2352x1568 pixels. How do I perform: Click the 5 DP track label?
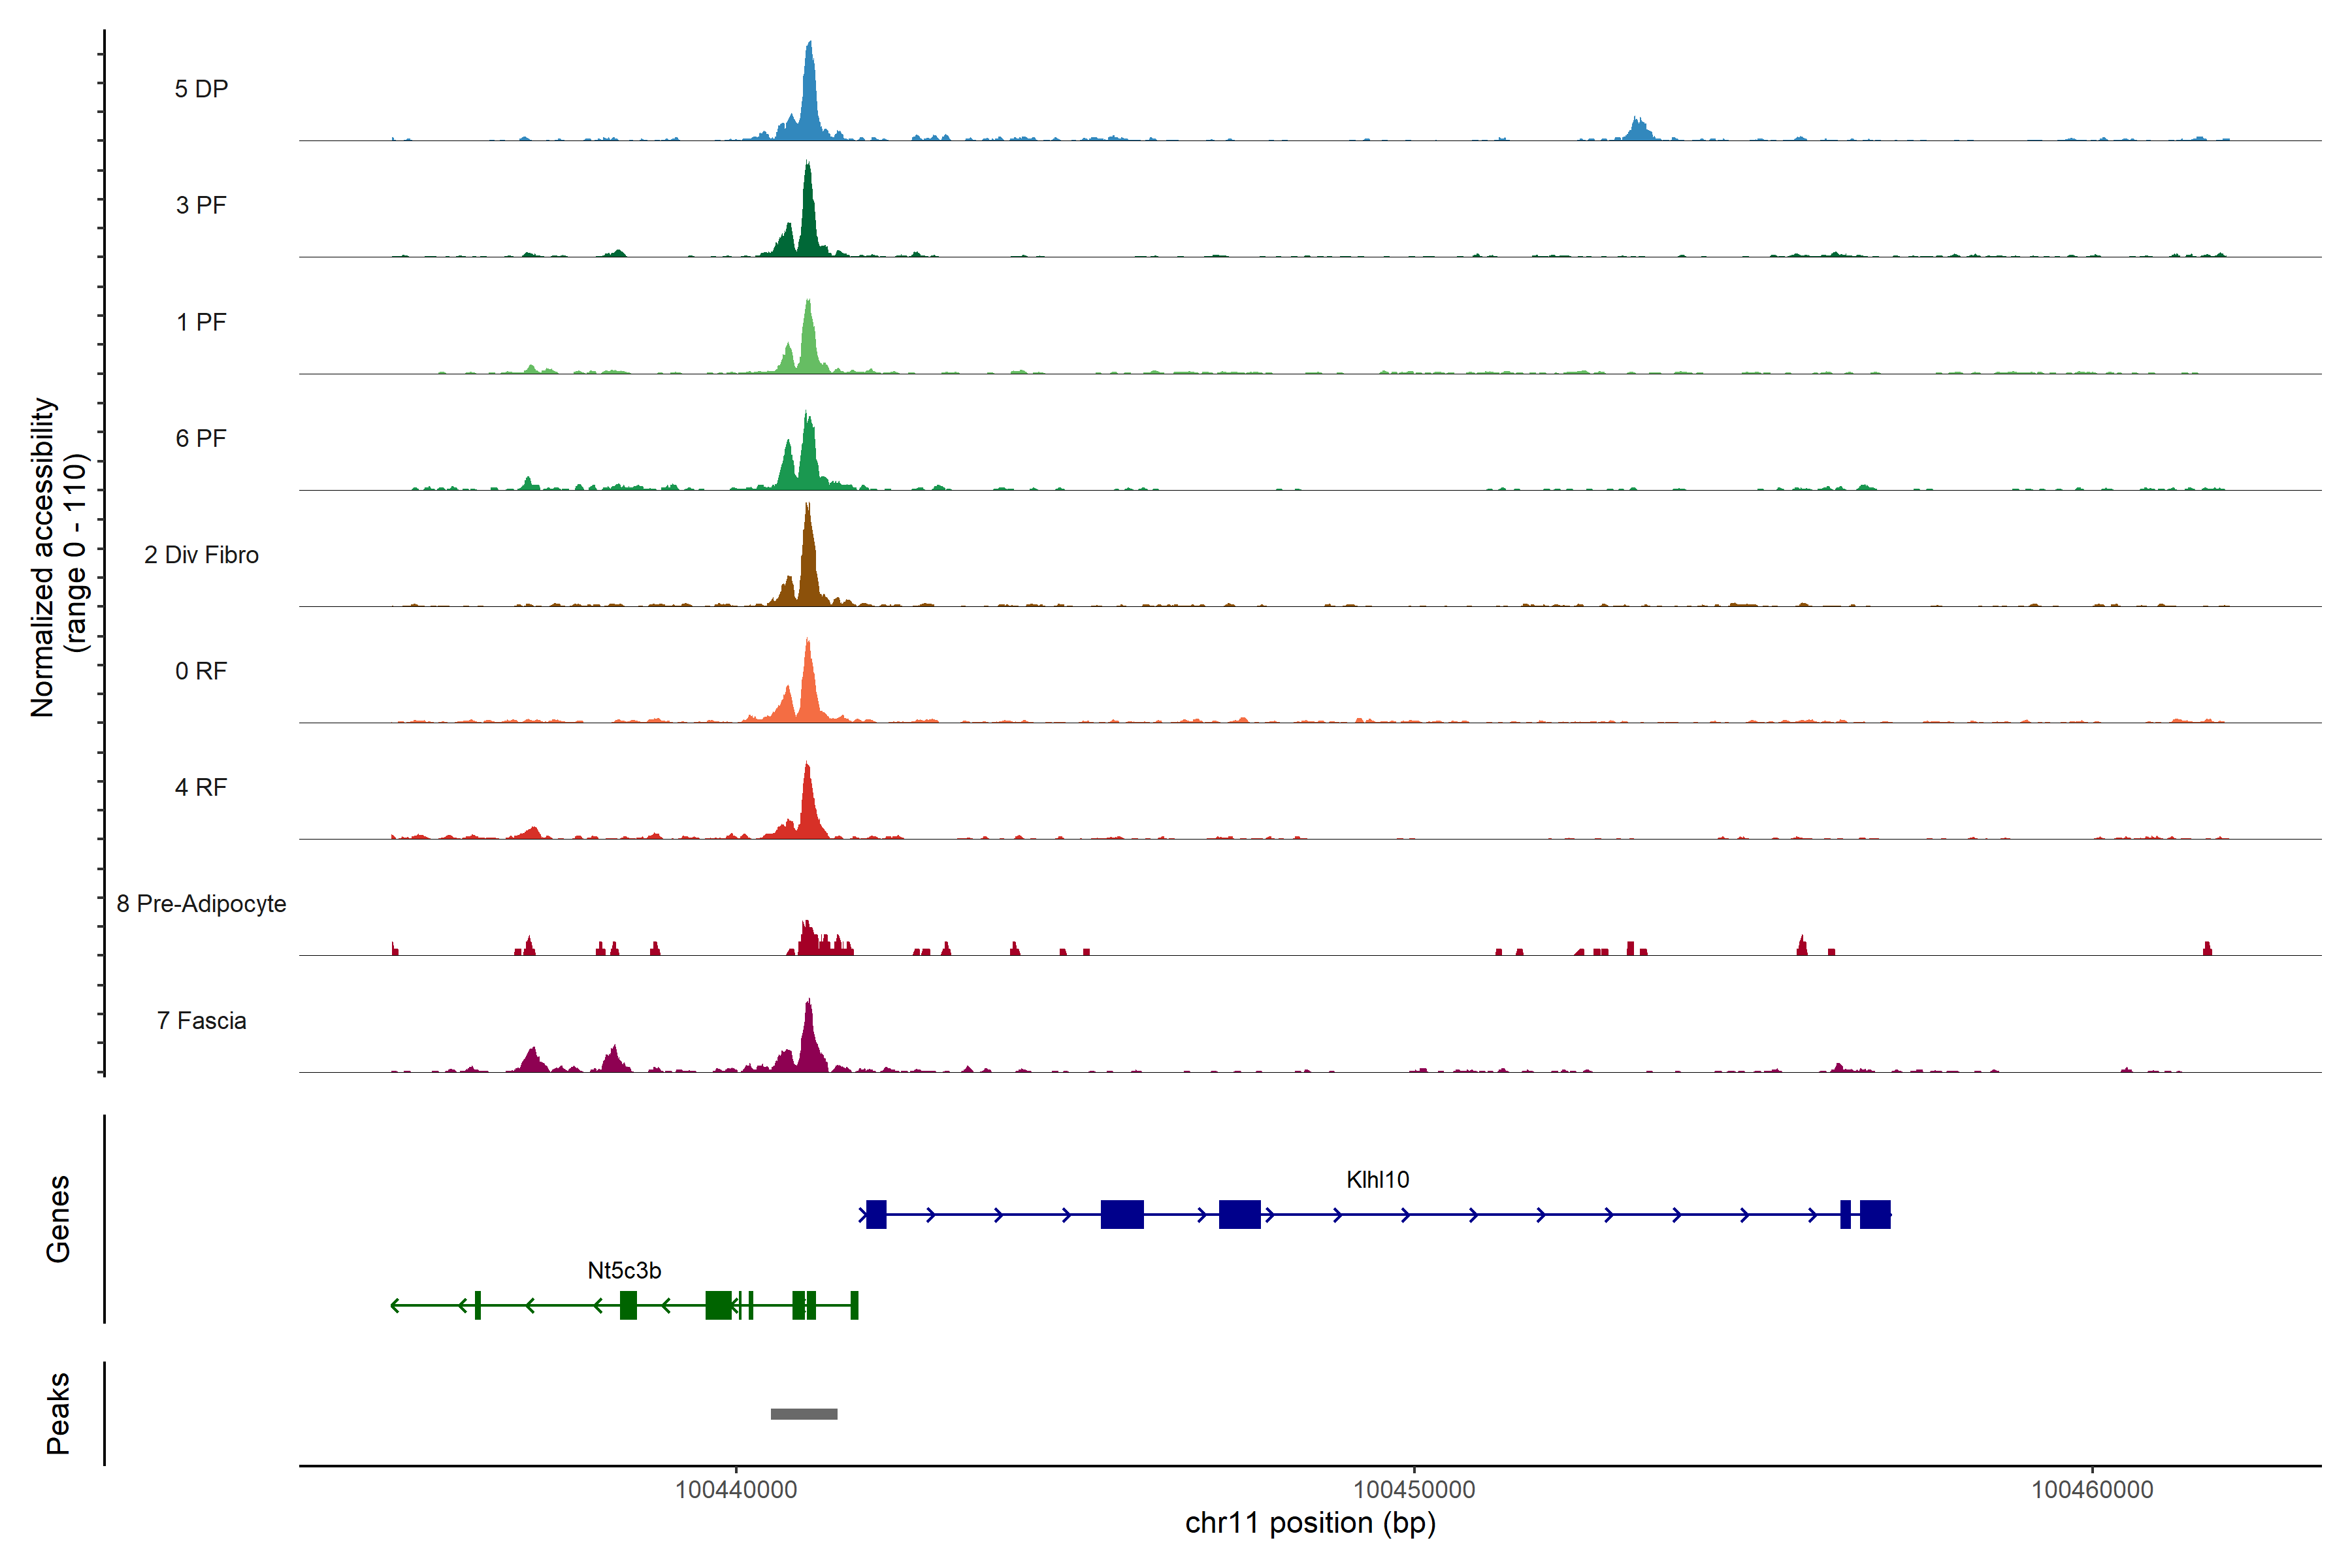click(x=201, y=89)
